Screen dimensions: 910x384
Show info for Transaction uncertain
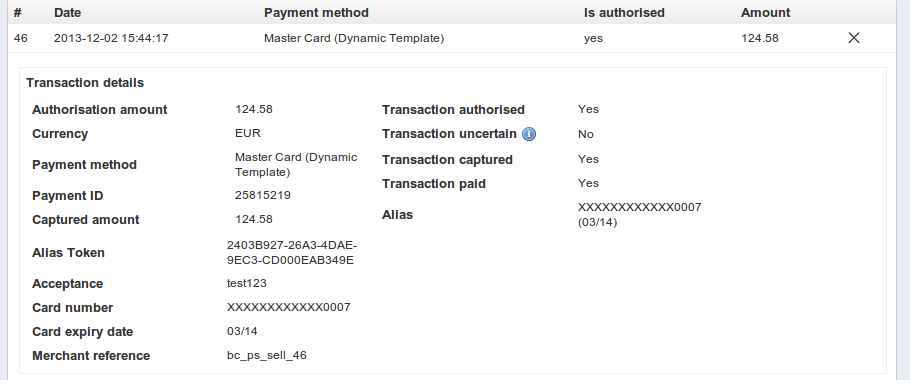click(529, 135)
